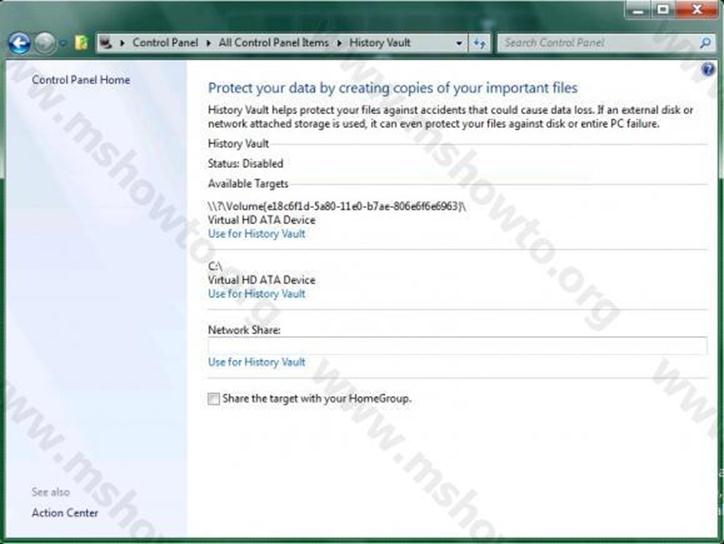Viewport: 724px width, 544px height.
Task: Expand the chevron before Control Panel breadcrumb
Action: (x=122, y=43)
